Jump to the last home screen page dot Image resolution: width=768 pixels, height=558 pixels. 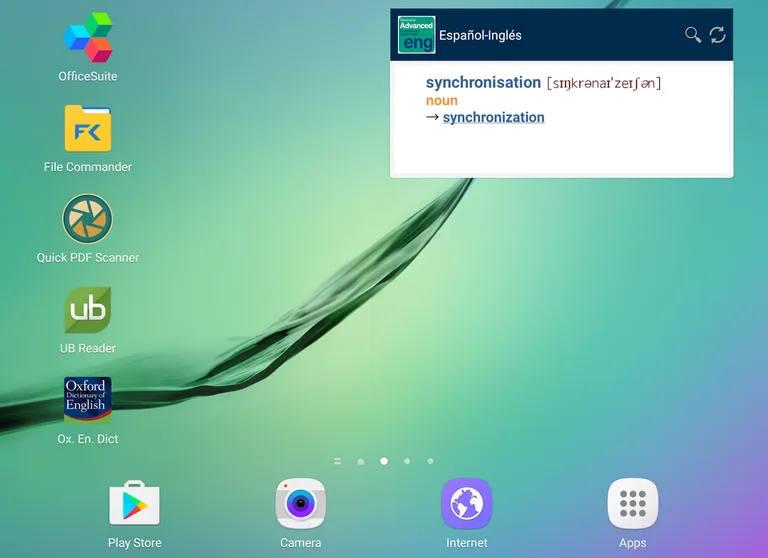click(430, 461)
